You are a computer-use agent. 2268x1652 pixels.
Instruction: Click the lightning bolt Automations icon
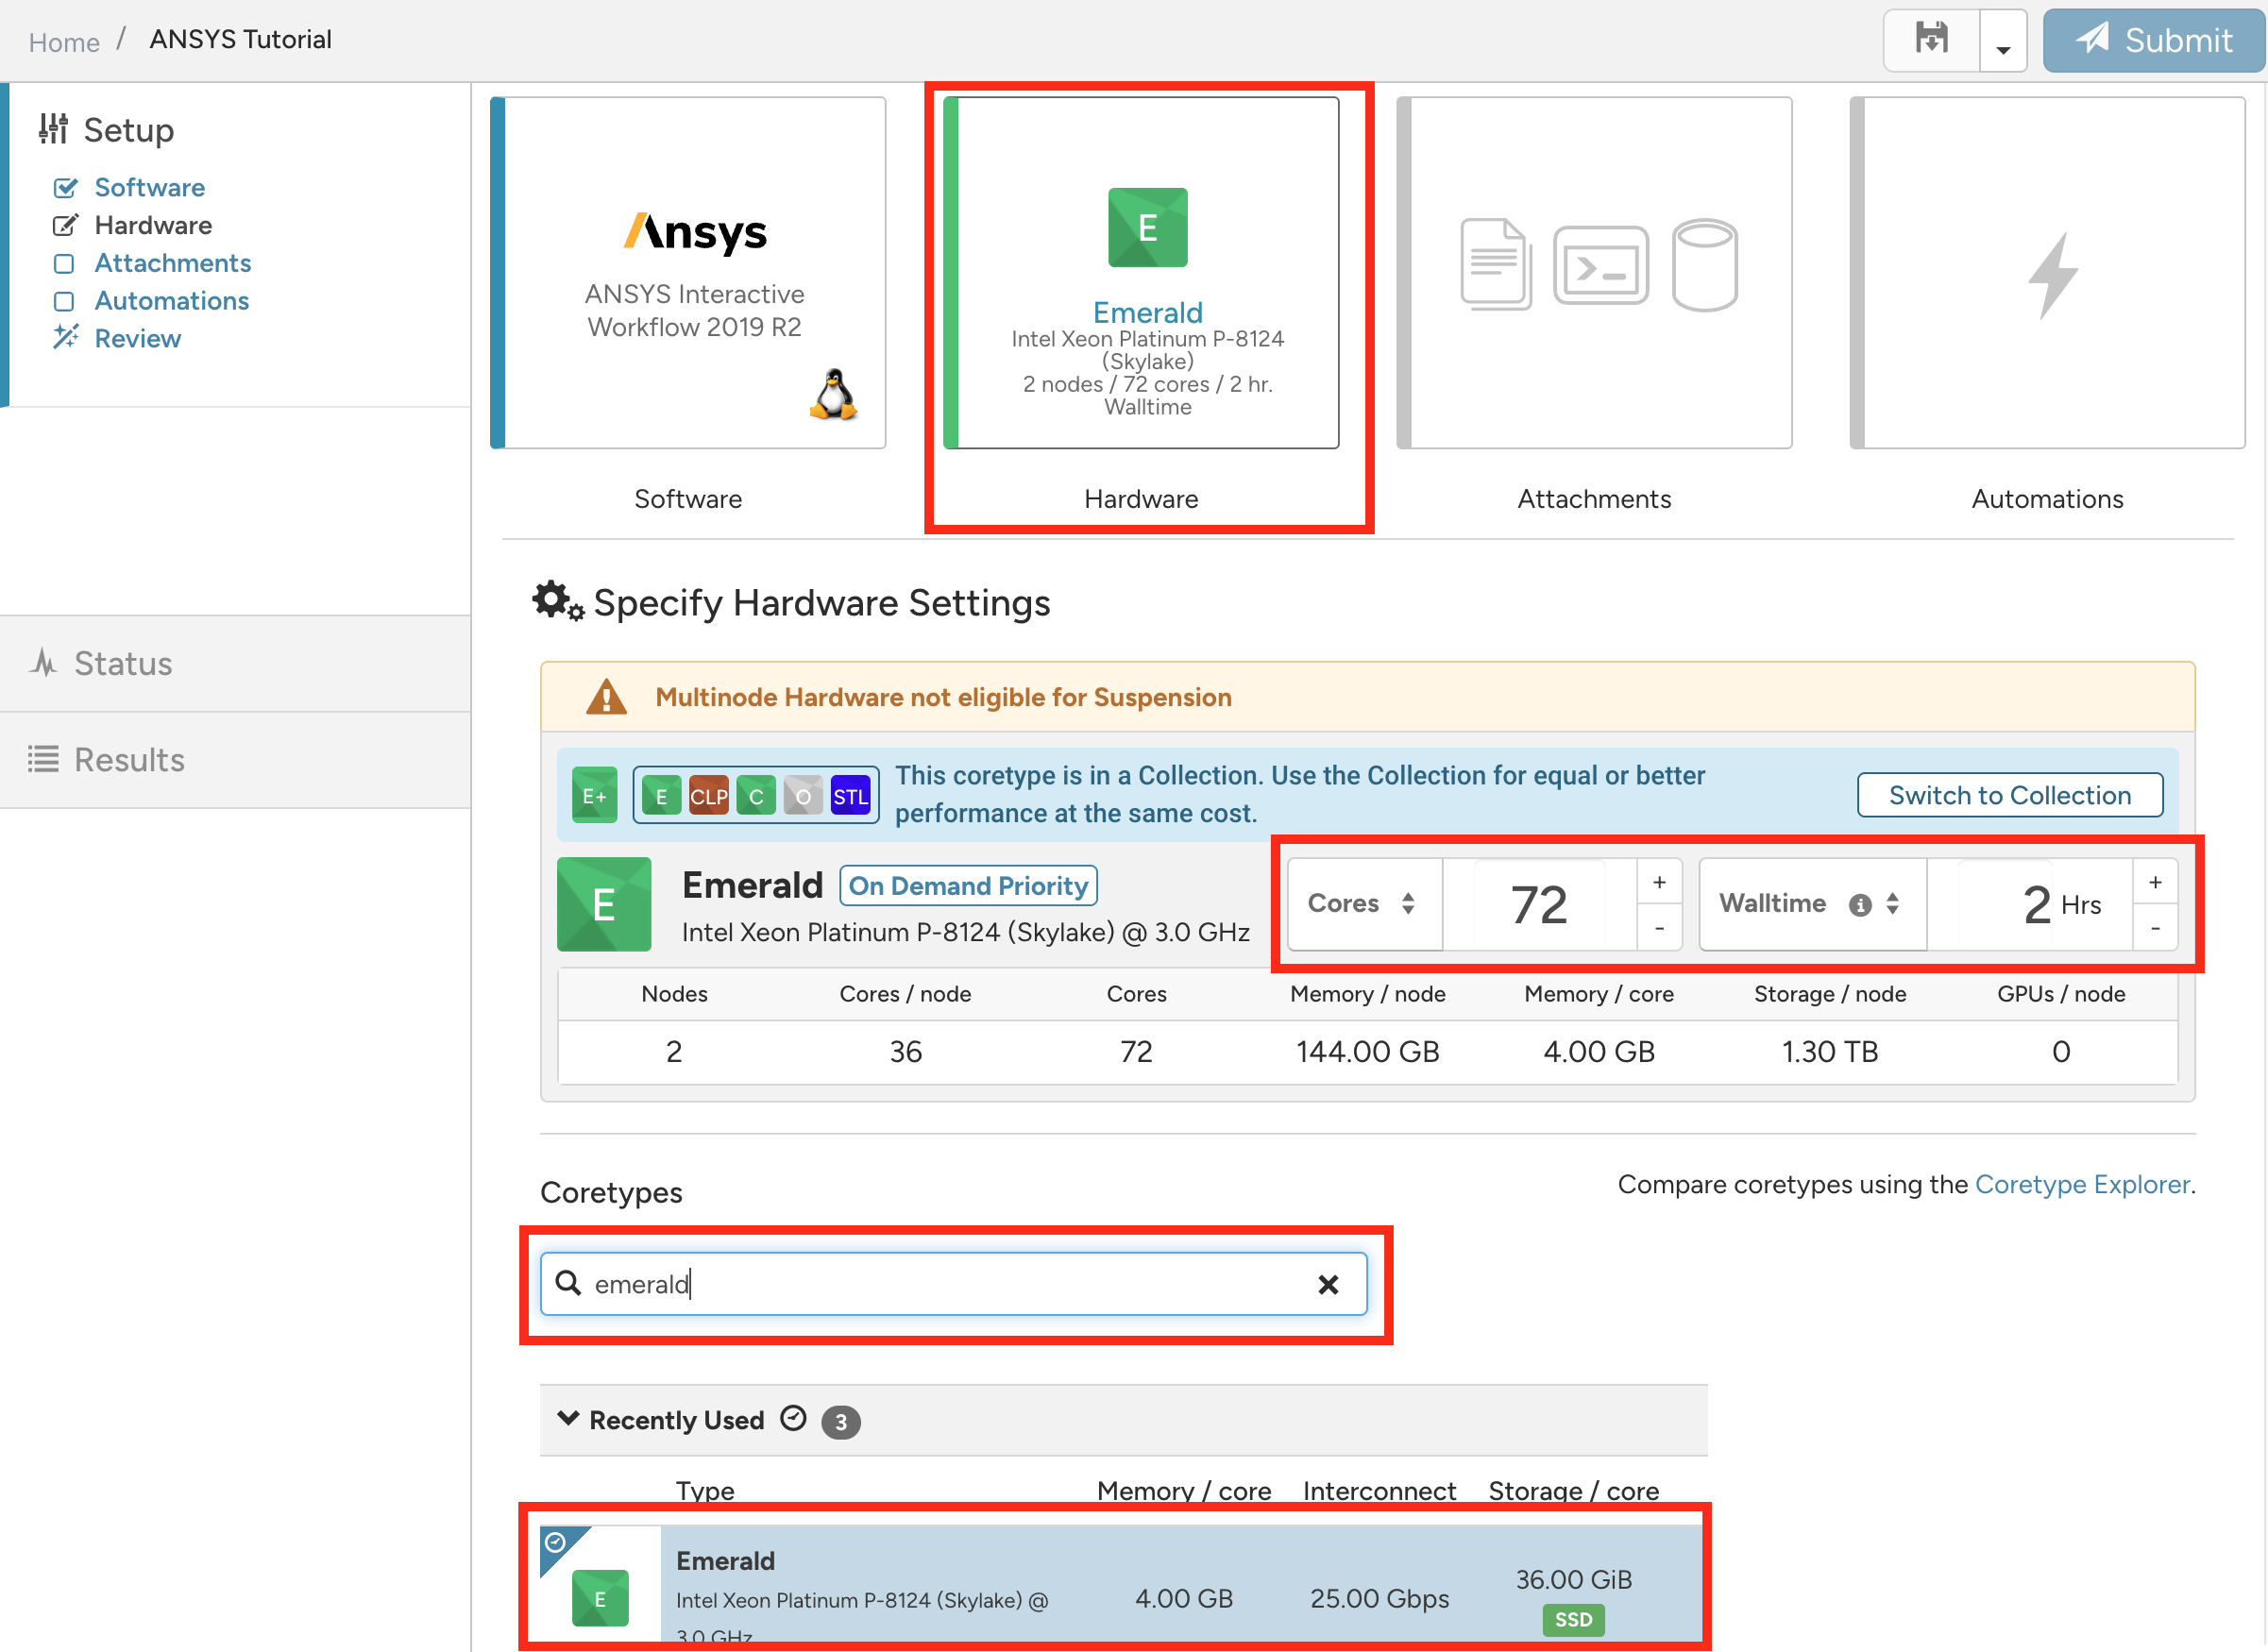tap(2052, 275)
